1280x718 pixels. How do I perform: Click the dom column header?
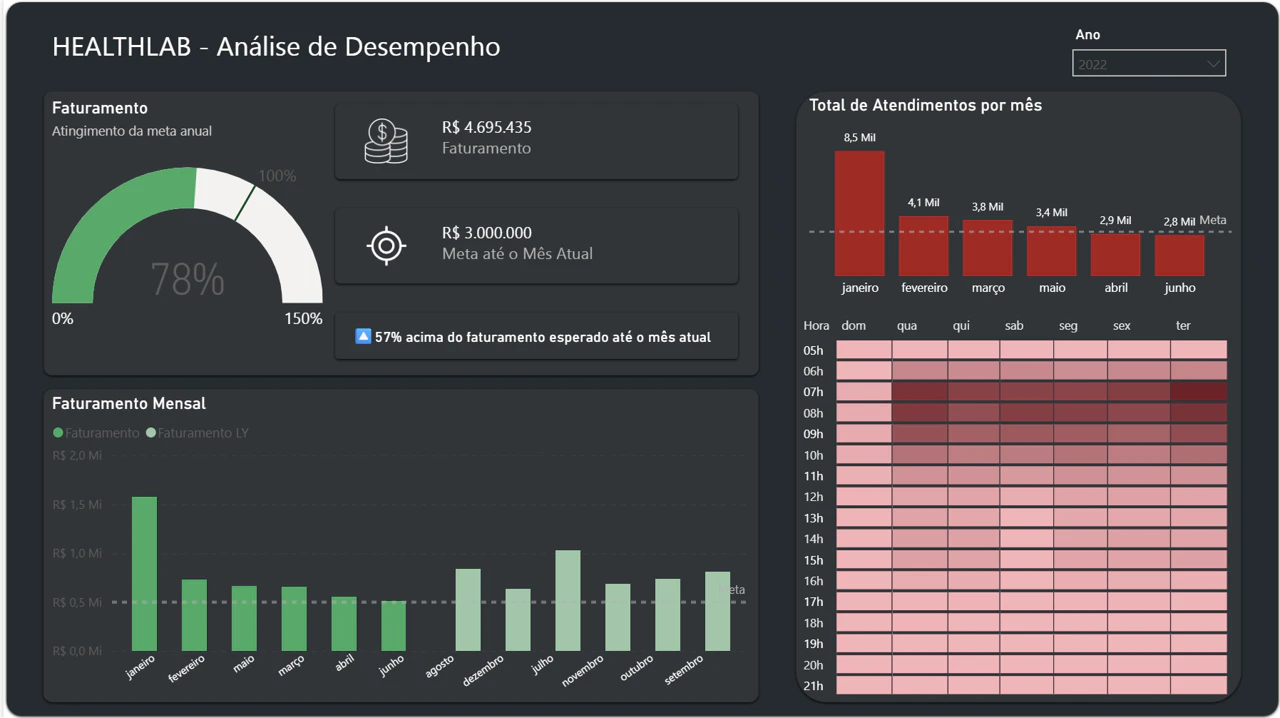854,326
